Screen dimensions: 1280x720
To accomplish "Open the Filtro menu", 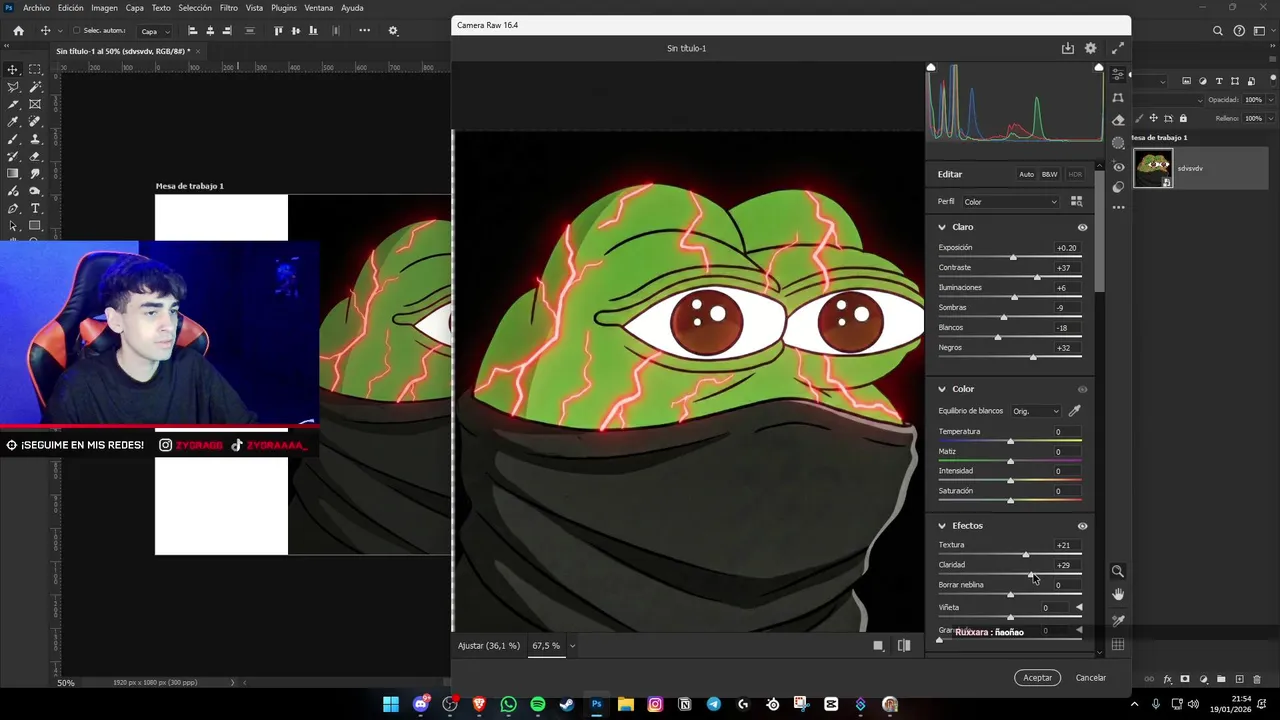I will pyautogui.click(x=229, y=8).
